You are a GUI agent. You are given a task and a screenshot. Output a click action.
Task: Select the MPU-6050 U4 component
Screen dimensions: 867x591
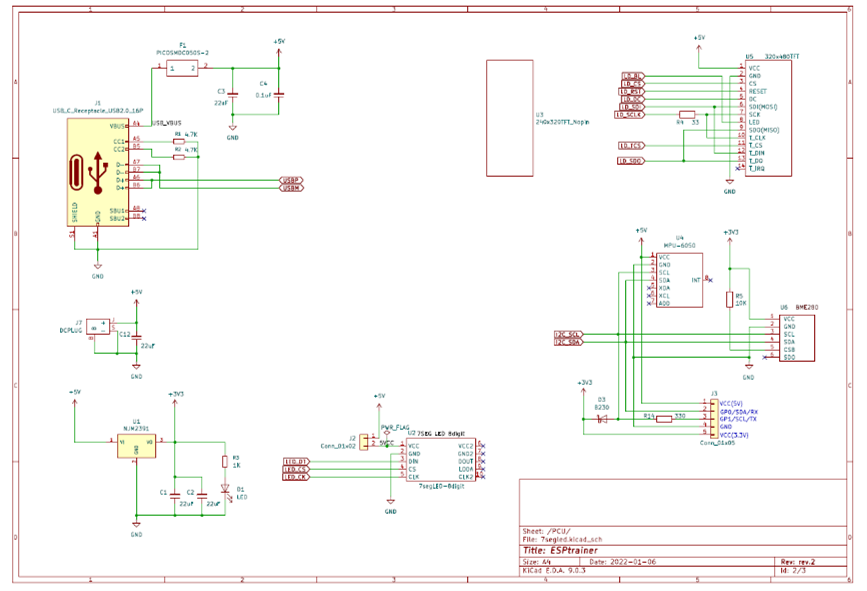(679, 279)
